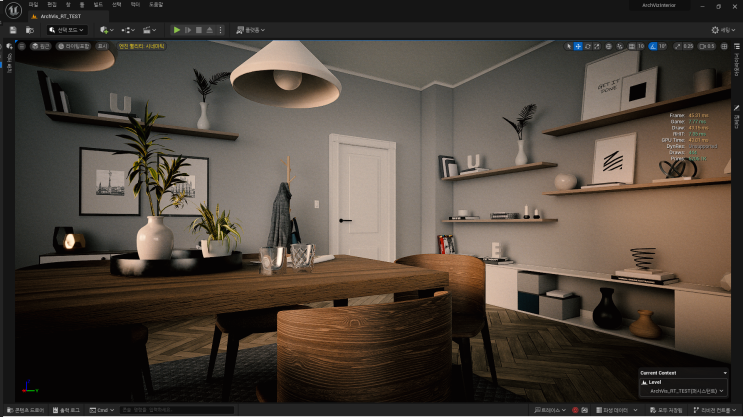743x417 pixels.
Task: Toggle world/local coordinate system globe icon
Action: pyautogui.click(x=609, y=46)
